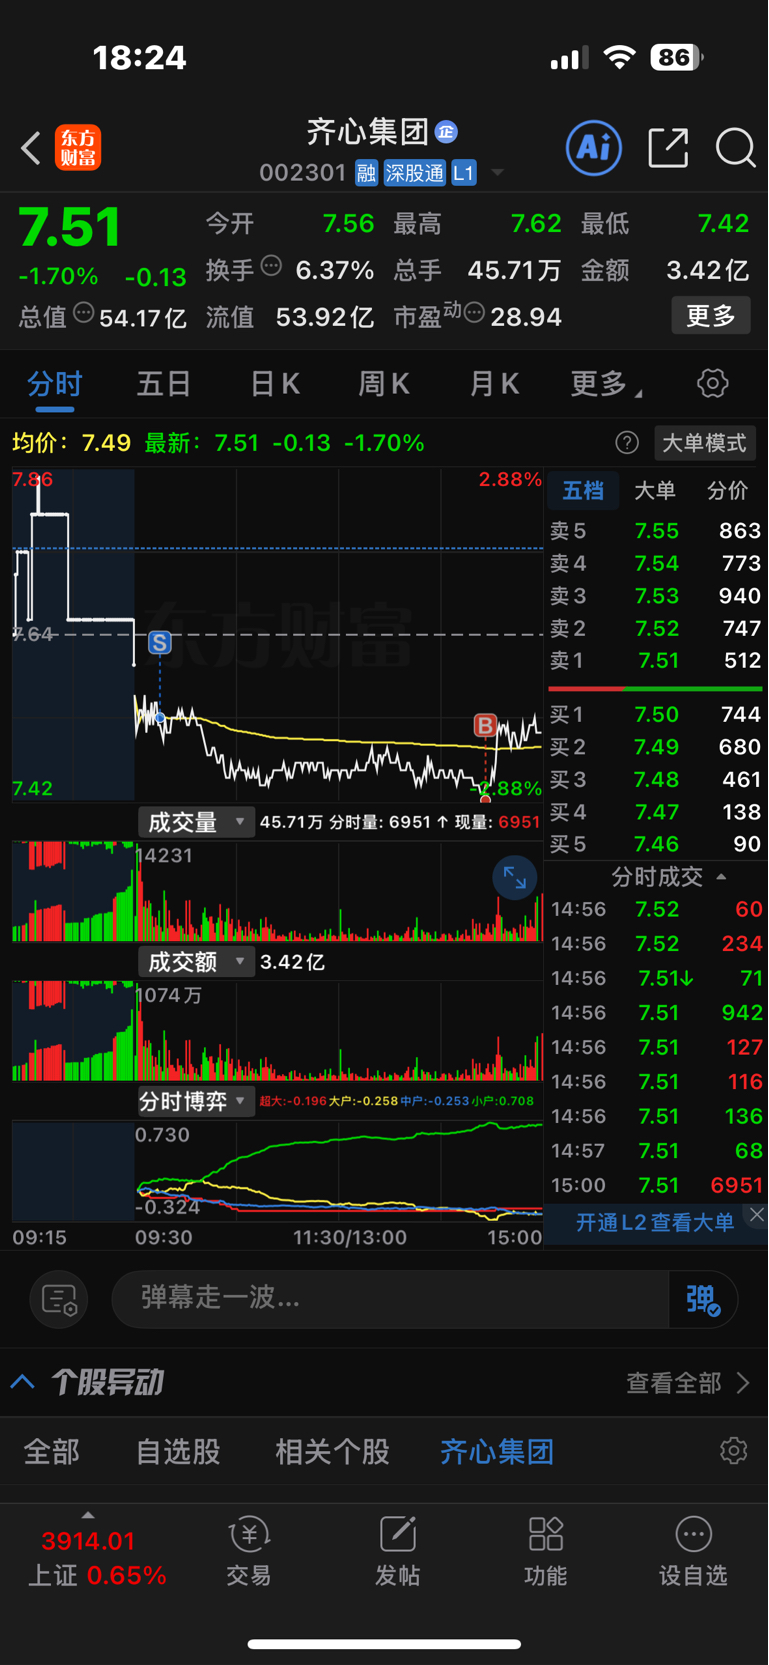Open the 成交量 indicator dropdown
The width and height of the screenshot is (769, 1665).
pyautogui.click(x=196, y=822)
